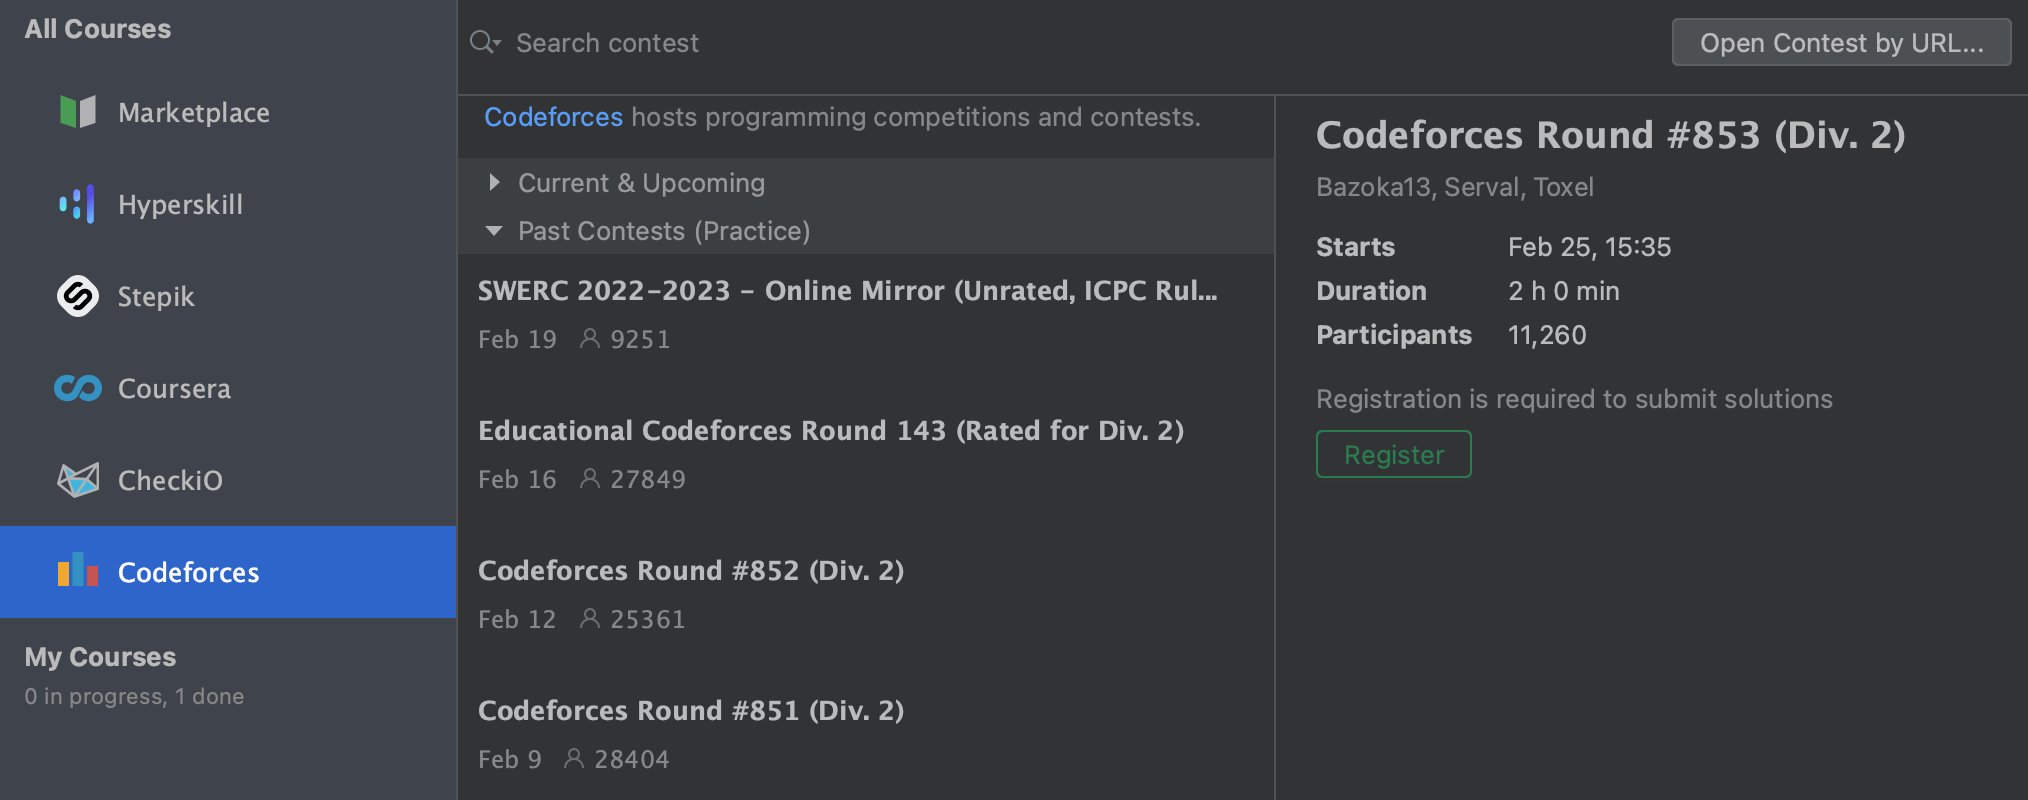Click the Stepik logo icon
Image resolution: width=2028 pixels, height=800 pixels.
(78, 296)
